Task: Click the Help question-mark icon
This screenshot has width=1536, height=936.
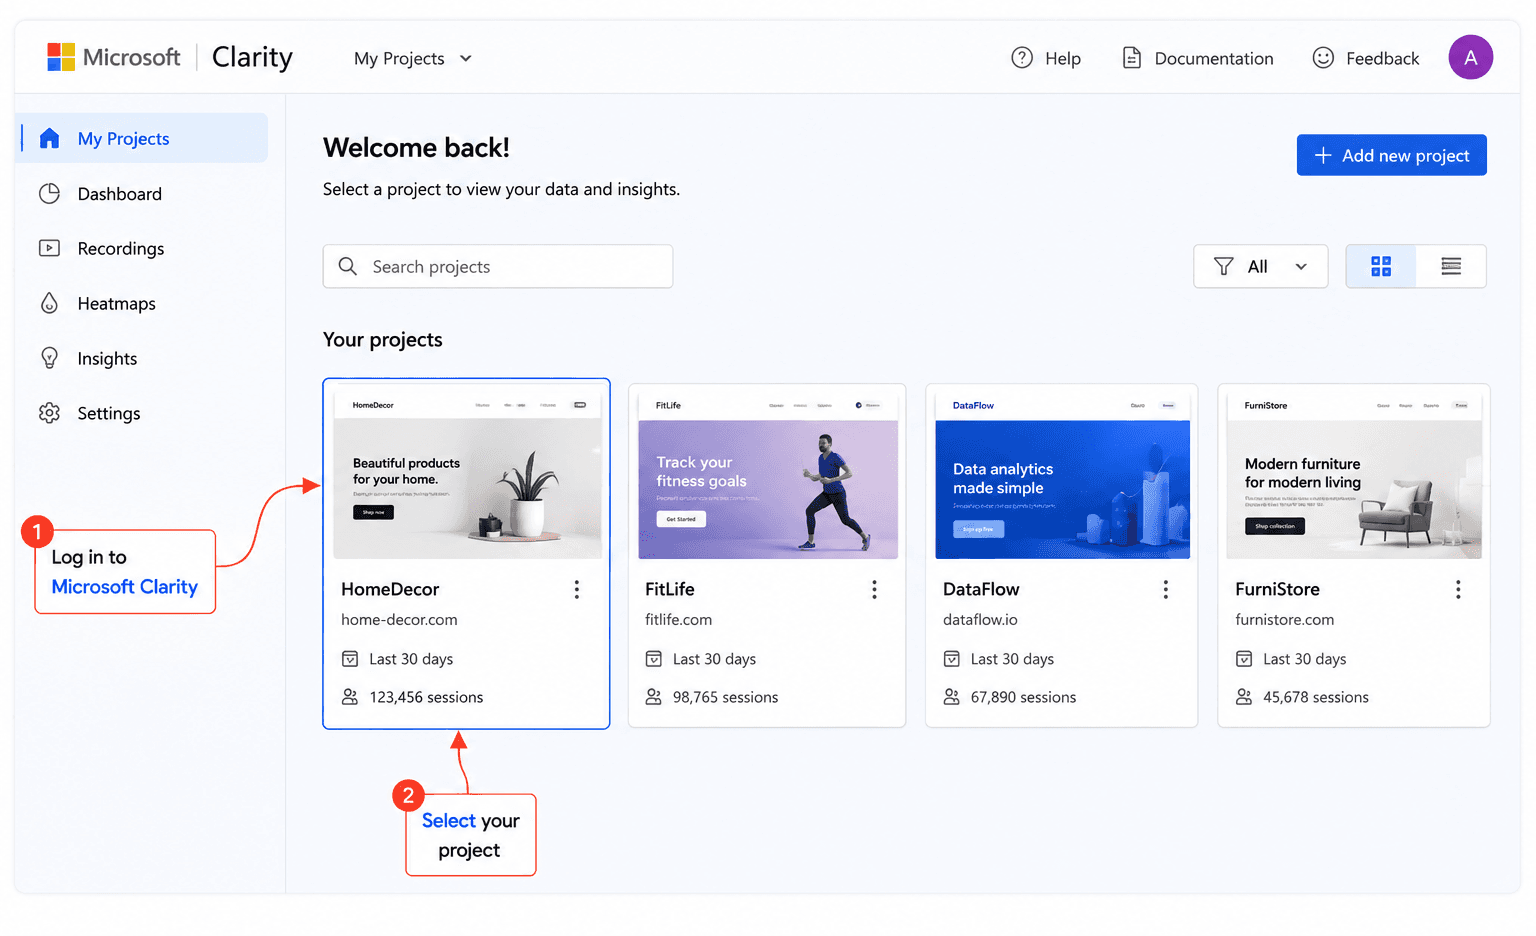Action: click(x=1022, y=58)
